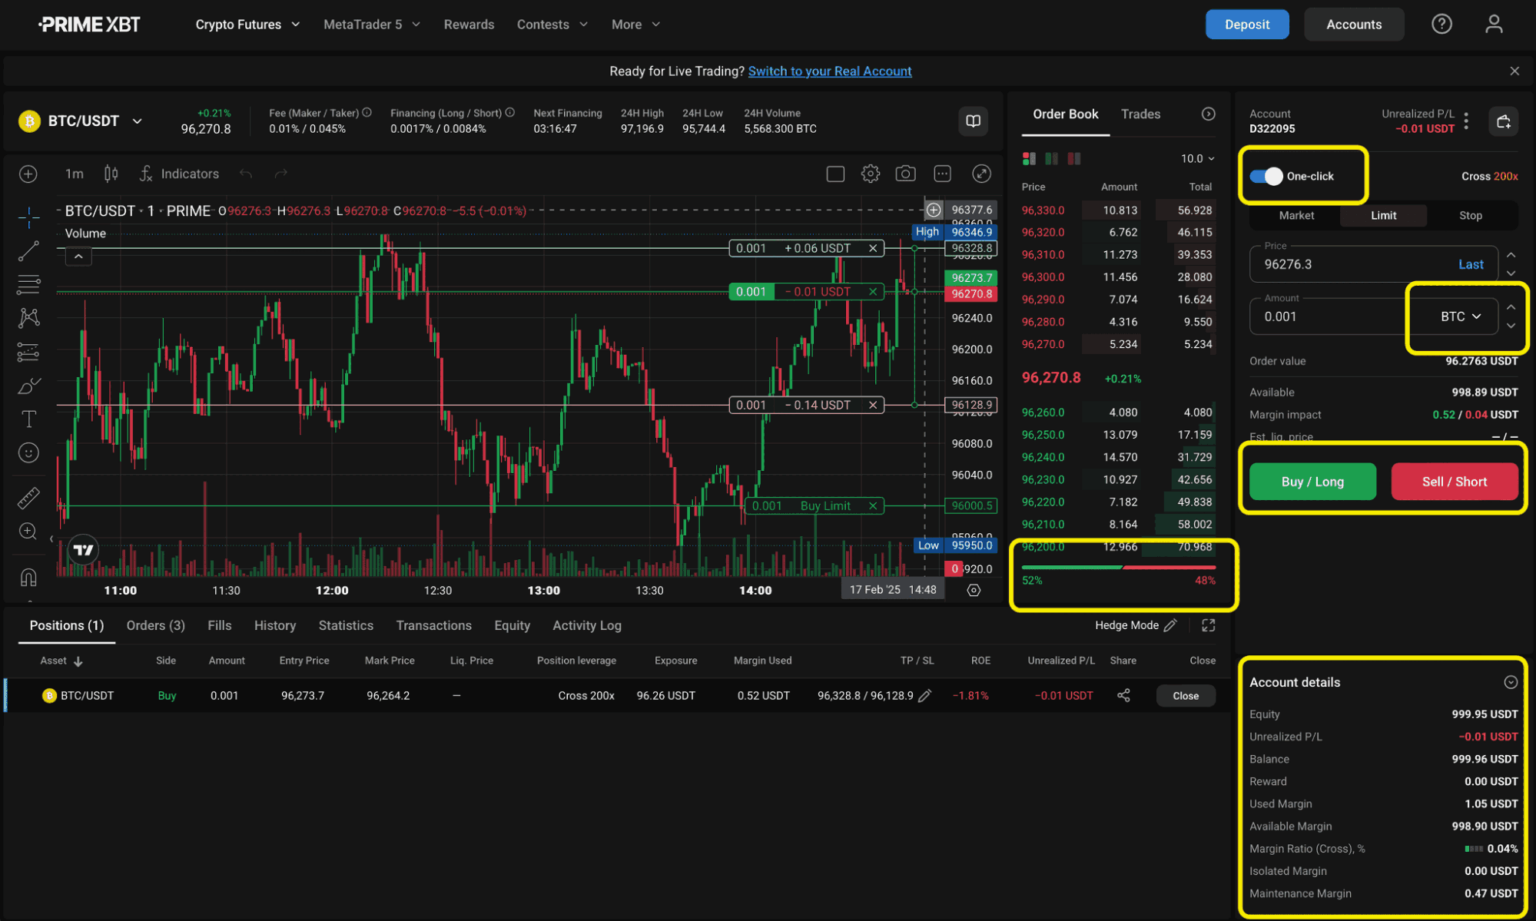
Task: Open the BTC/USDT symbol dropdown
Action: 137,120
